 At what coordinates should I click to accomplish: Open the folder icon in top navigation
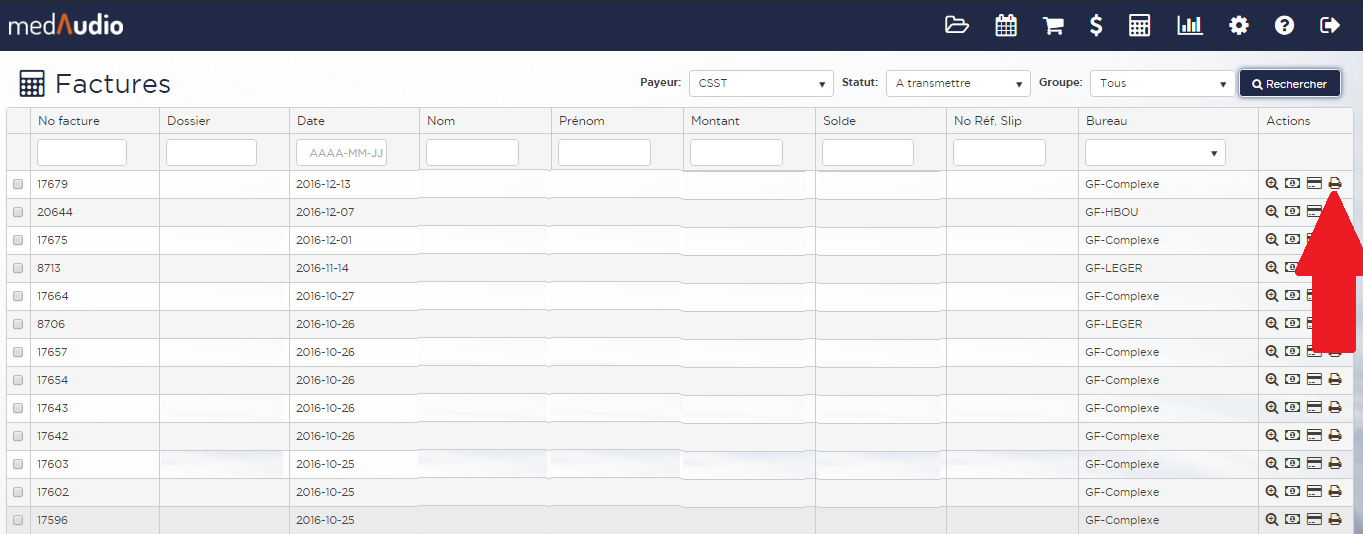[957, 25]
